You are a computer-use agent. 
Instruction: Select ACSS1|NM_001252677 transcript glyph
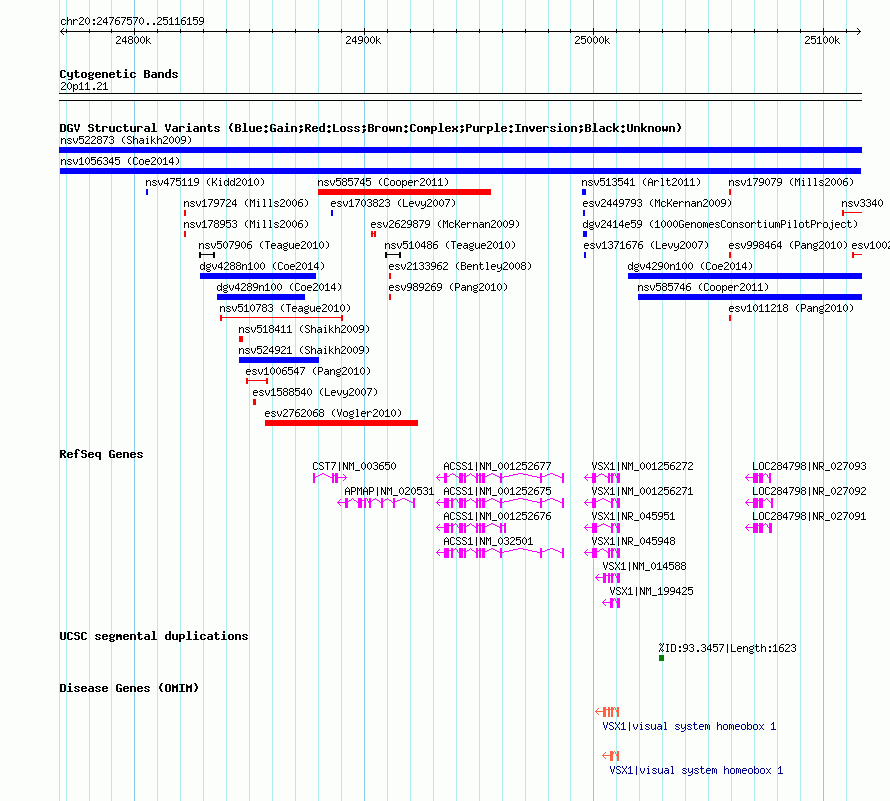click(x=500, y=478)
